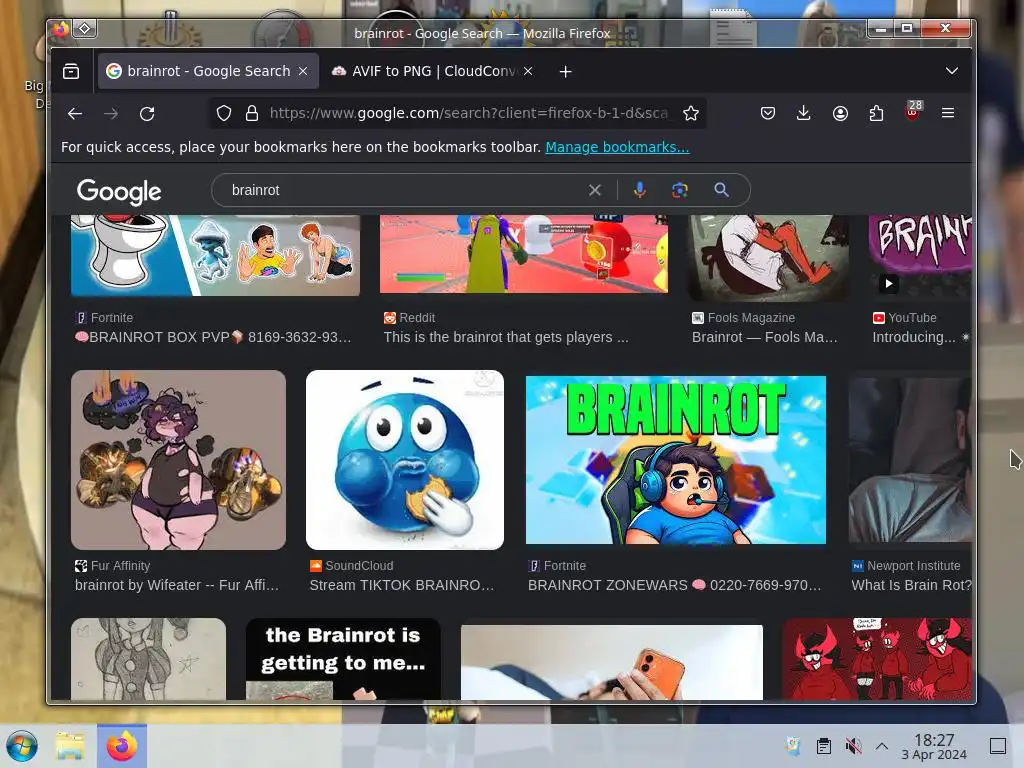
Task: Open the Firefox hamburger menu
Action: pyautogui.click(x=948, y=114)
